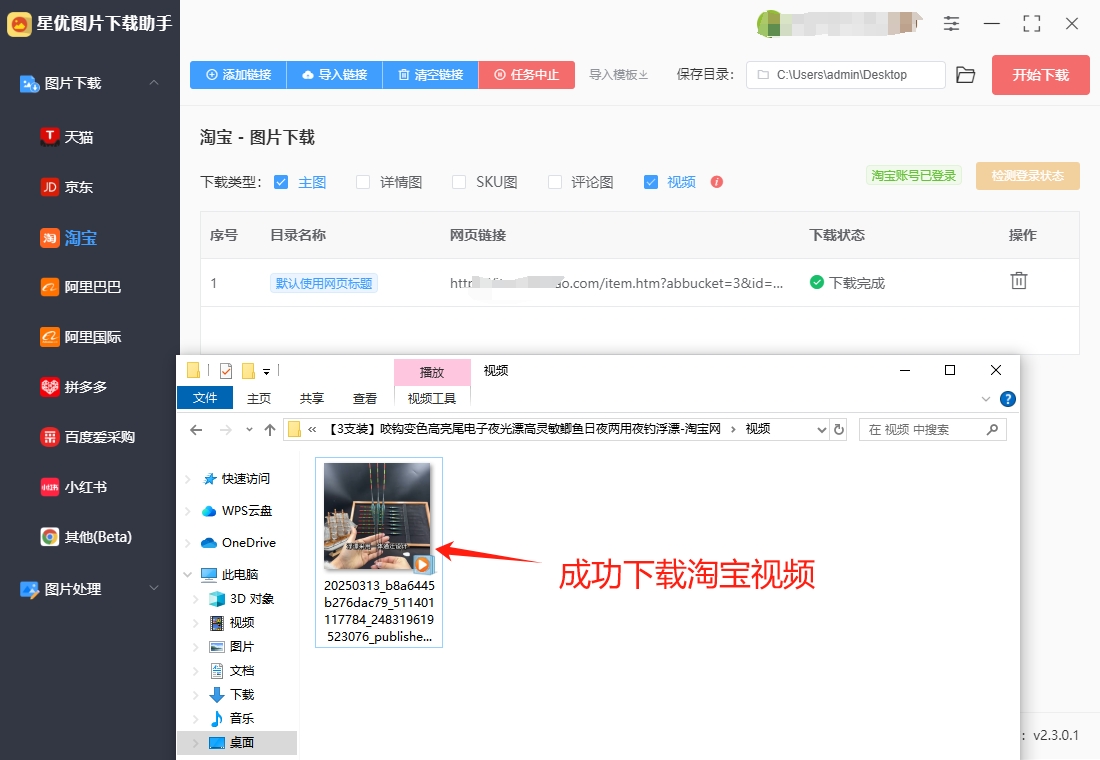Start downloading with 开始下载
Screen dimensions: 1100x760
click(x=1040, y=75)
